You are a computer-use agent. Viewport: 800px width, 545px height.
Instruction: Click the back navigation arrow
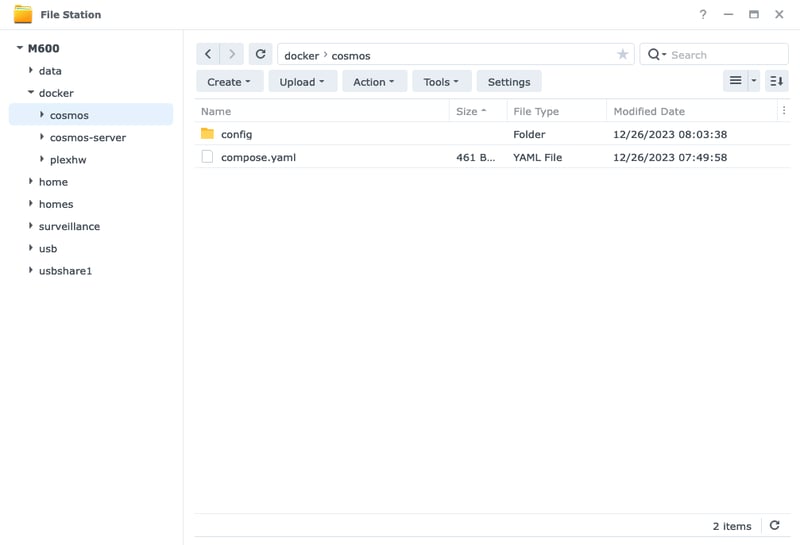(208, 55)
